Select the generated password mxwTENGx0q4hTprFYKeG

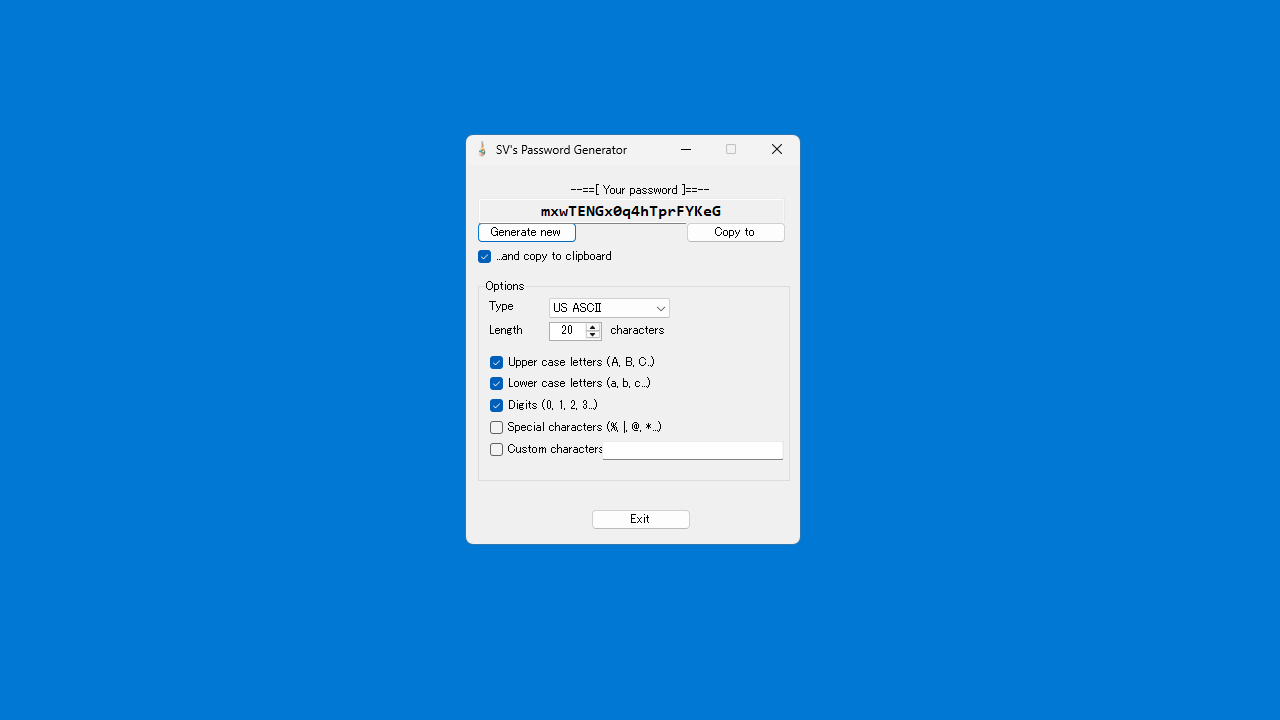pyautogui.click(x=630, y=211)
